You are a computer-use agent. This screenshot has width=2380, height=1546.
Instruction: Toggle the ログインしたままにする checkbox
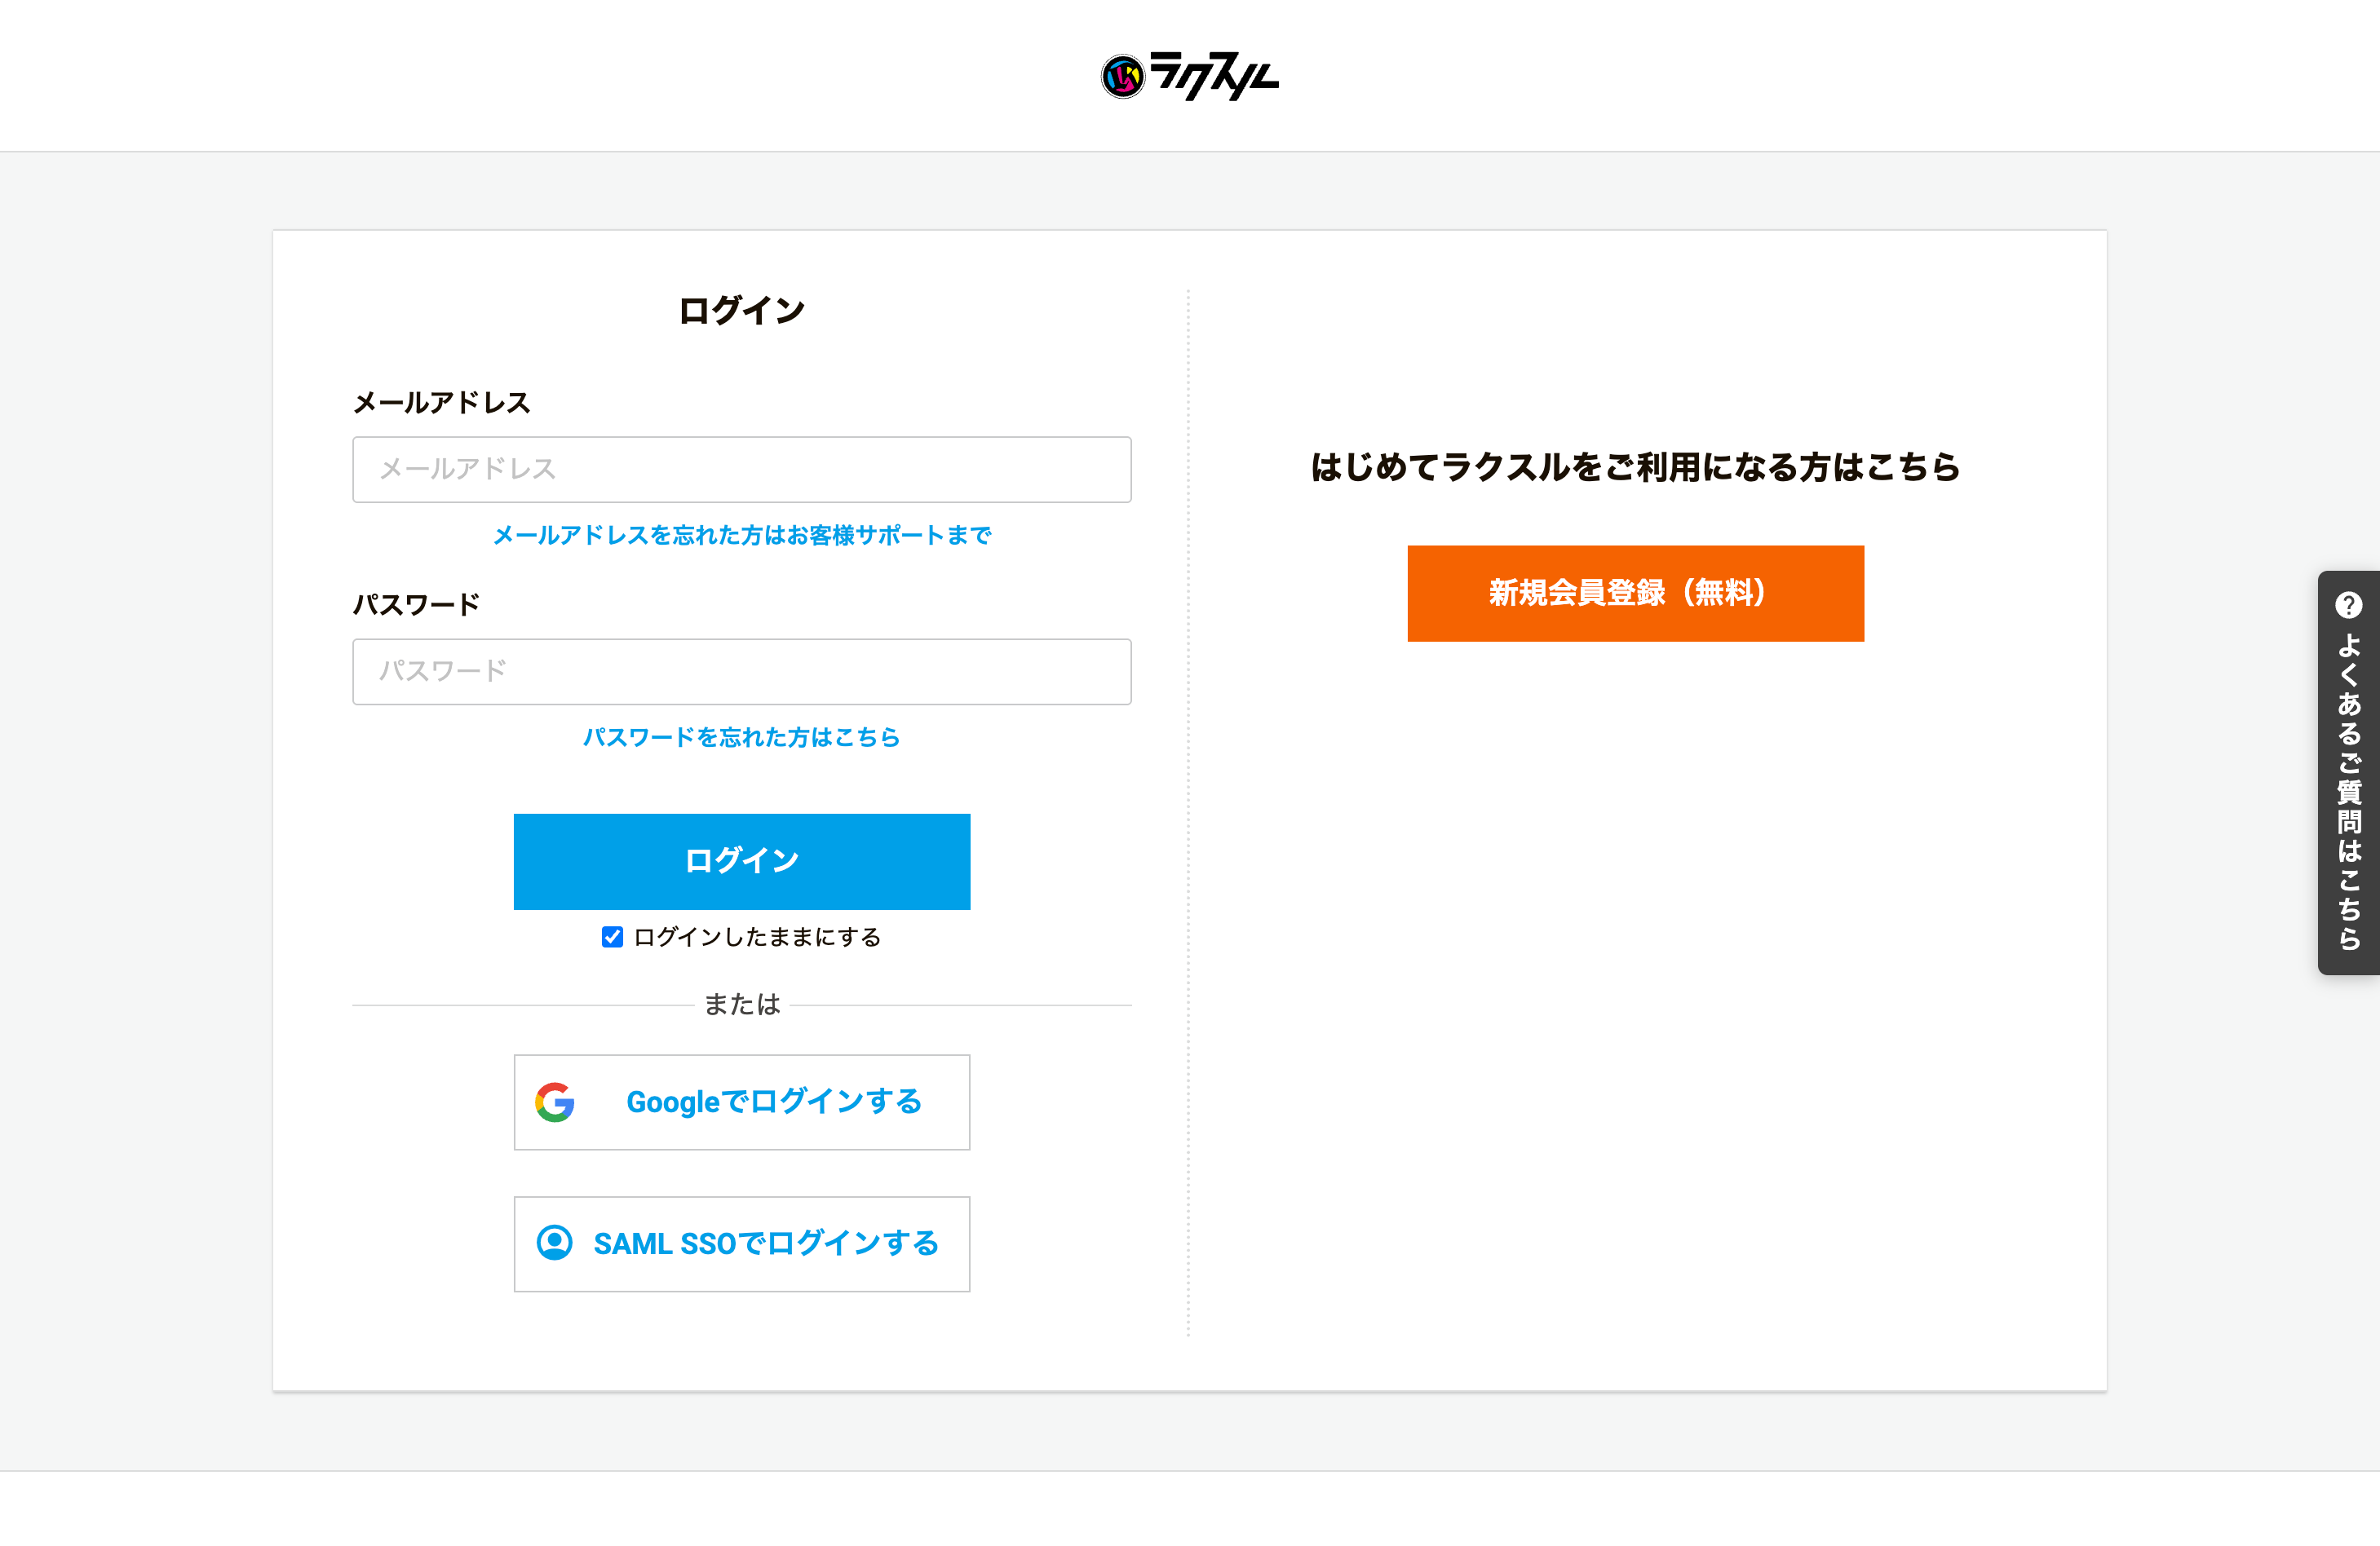pos(612,937)
